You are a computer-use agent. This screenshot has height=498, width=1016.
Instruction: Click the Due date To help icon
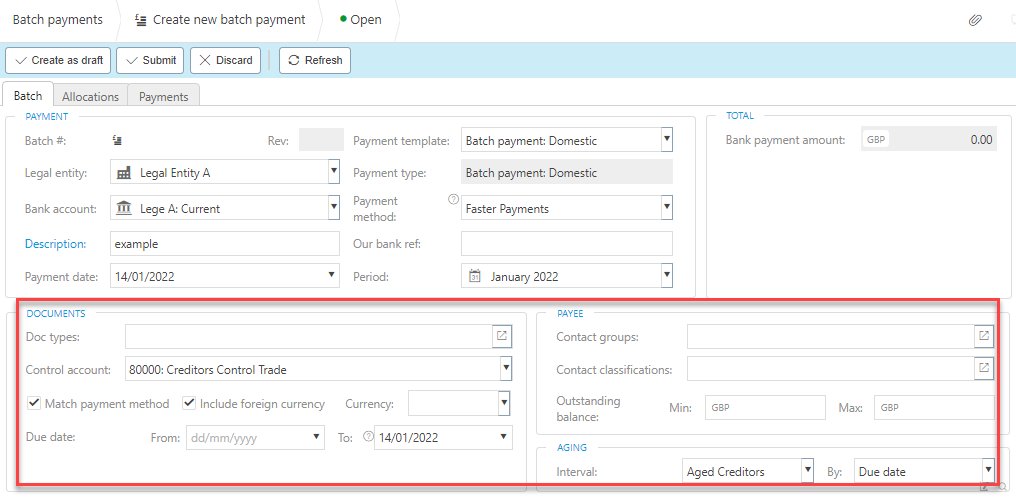point(368,436)
